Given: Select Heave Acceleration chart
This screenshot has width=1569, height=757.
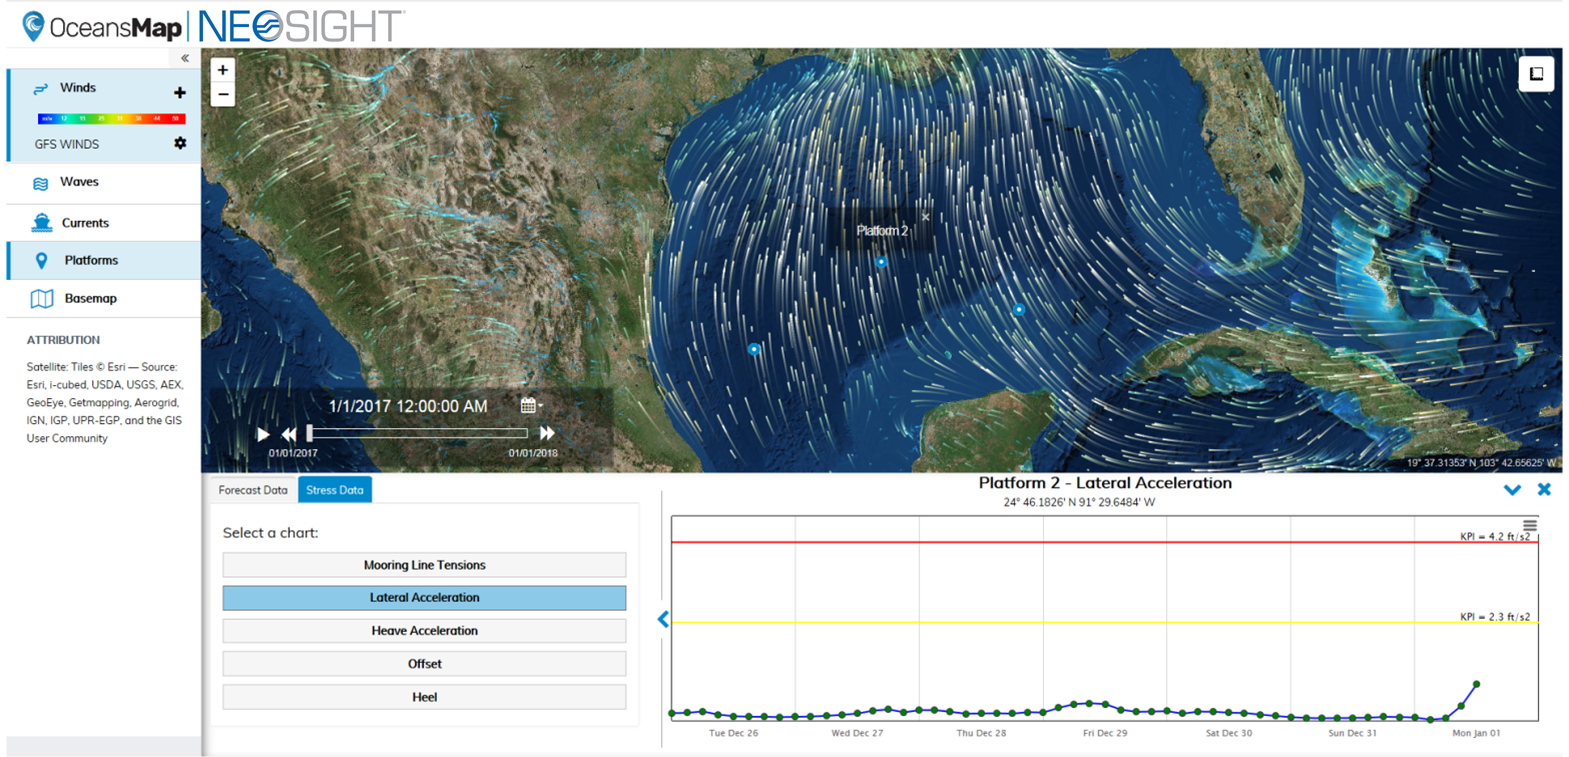Looking at the screenshot, I should pyautogui.click(x=424, y=631).
